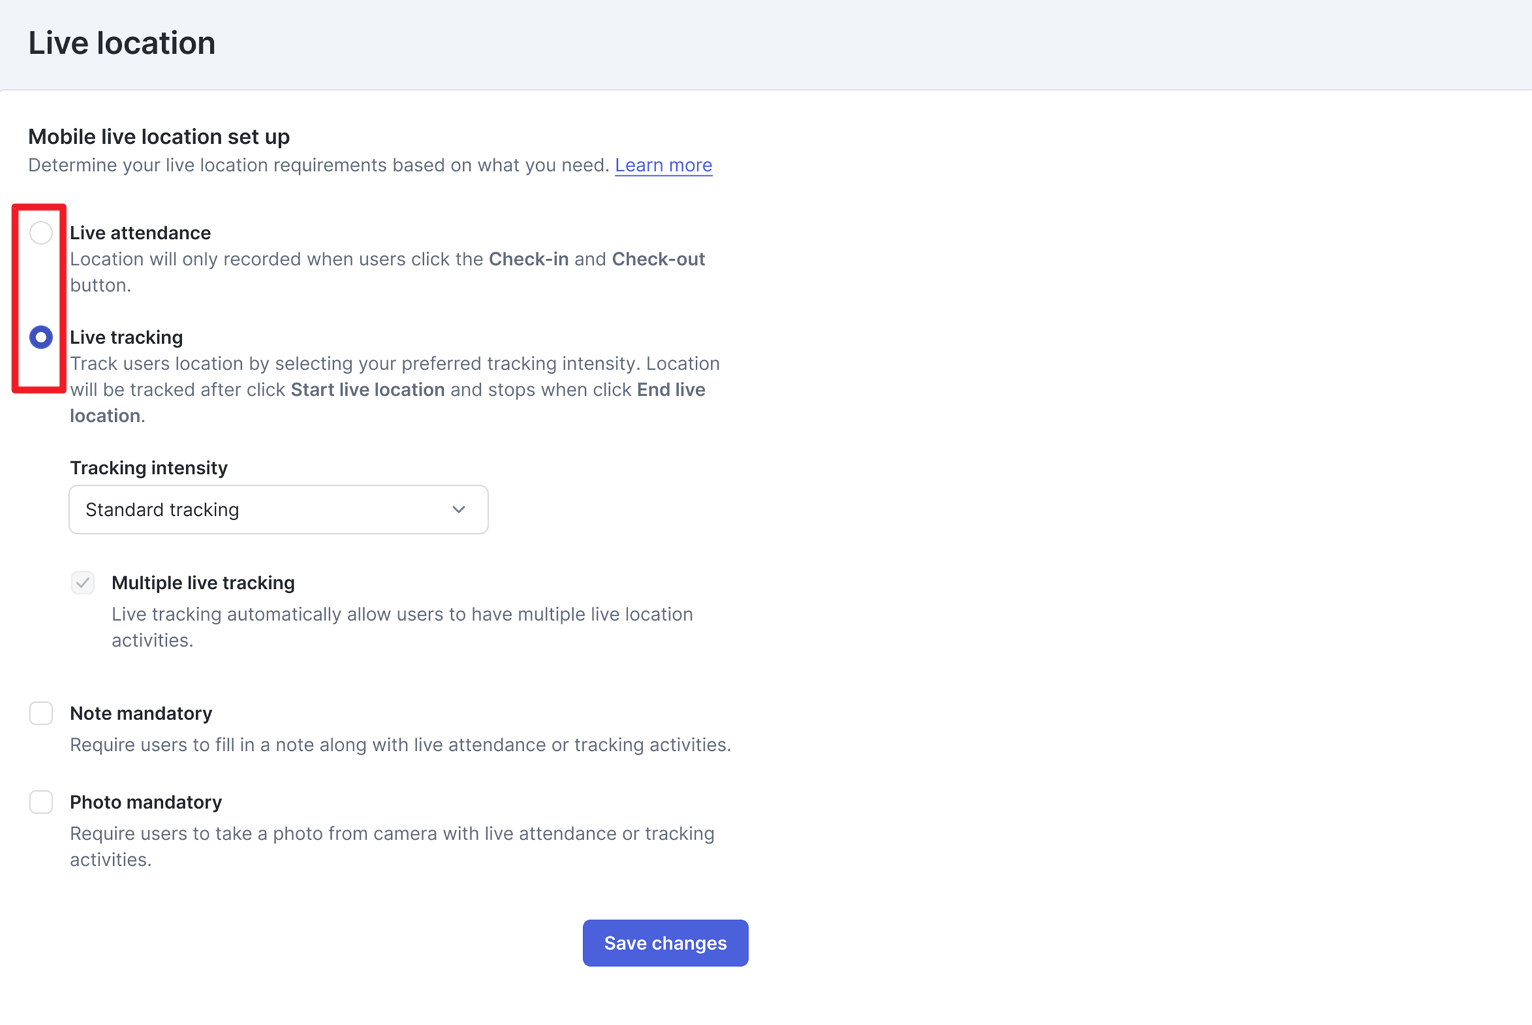The height and width of the screenshot is (1025, 1532).
Task: Click the Live tracking label text
Action: [x=126, y=337]
